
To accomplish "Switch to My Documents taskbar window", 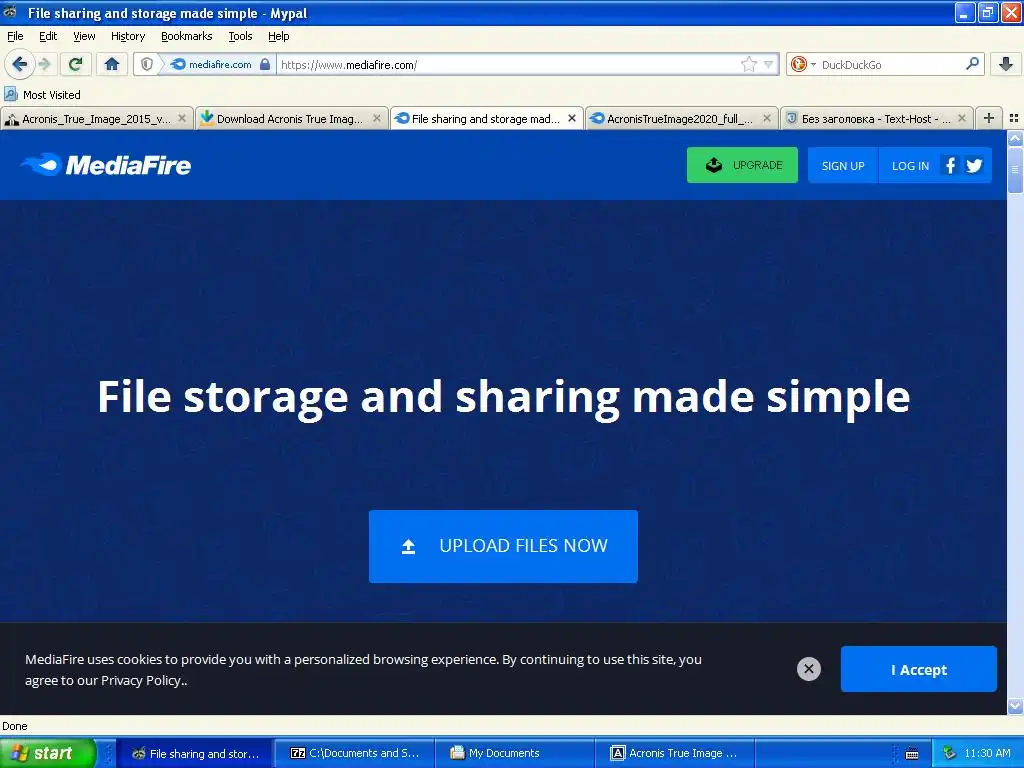I will point(514,753).
